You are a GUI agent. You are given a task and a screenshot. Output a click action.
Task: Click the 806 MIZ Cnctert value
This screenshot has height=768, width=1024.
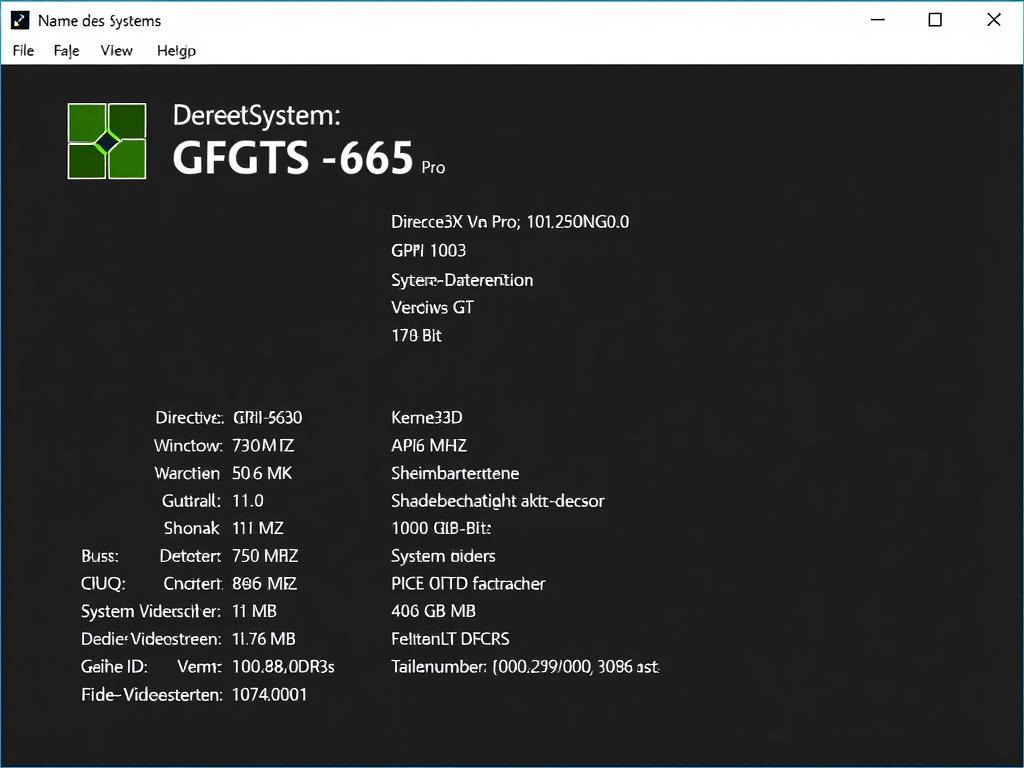click(x=264, y=583)
